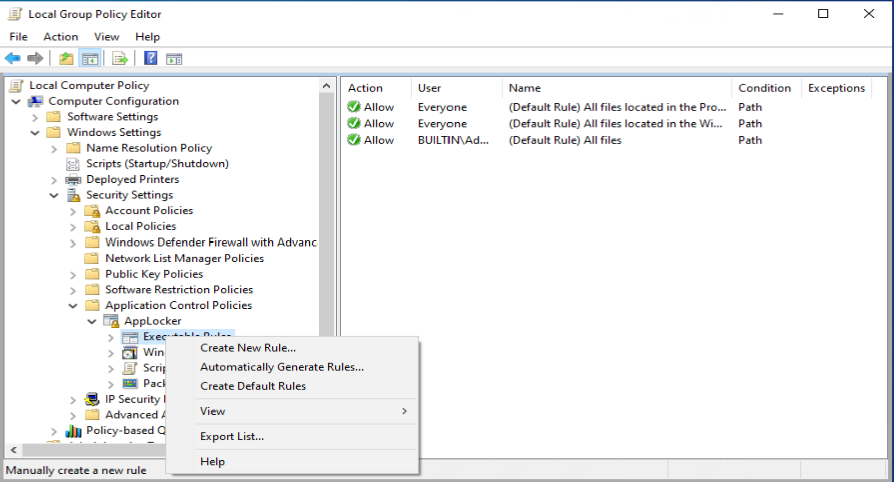Click the Back arrow toolbar icon
Screen dimensions: 894x482
(x=13, y=58)
